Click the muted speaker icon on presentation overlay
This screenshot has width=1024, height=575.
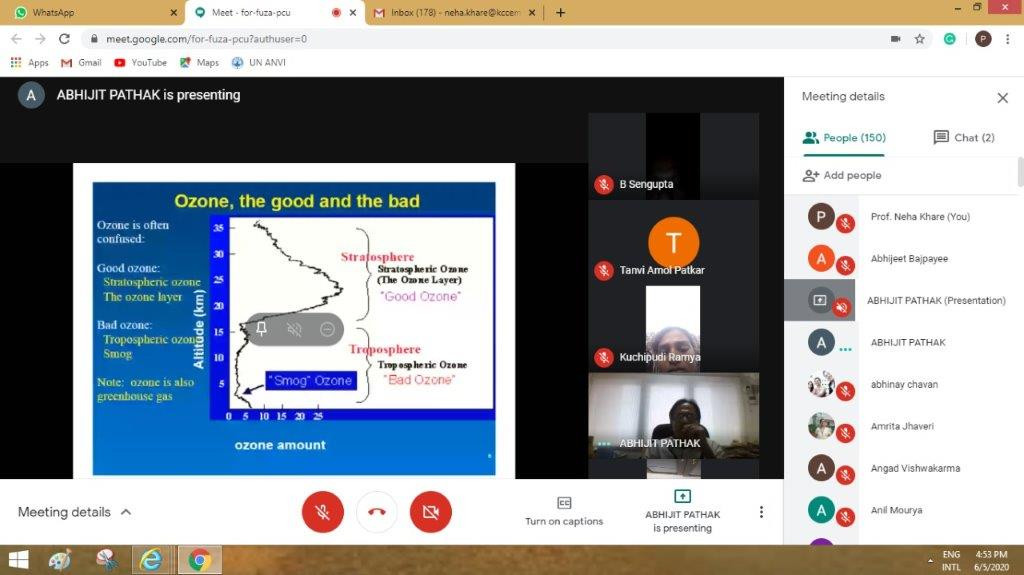click(x=294, y=329)
